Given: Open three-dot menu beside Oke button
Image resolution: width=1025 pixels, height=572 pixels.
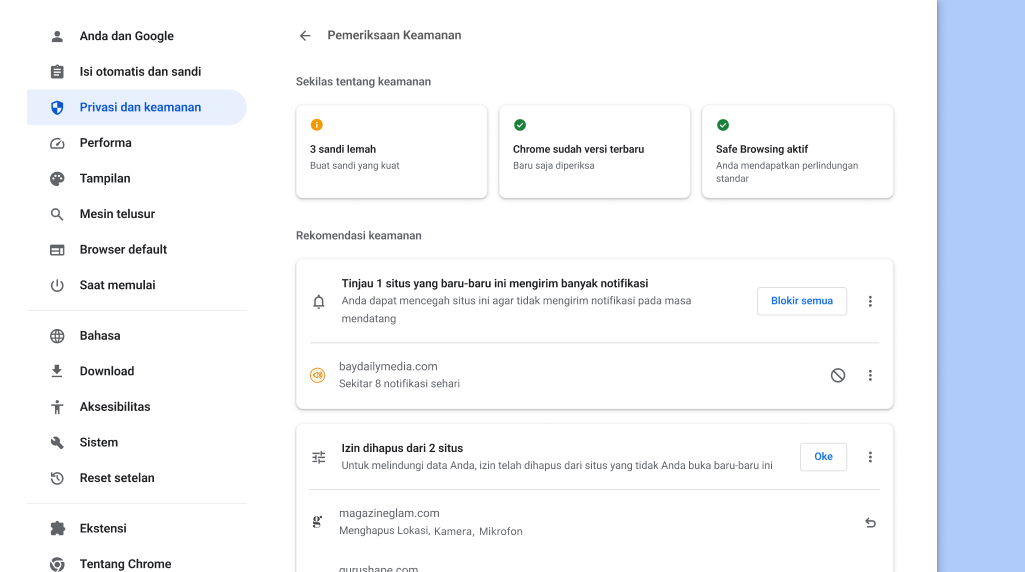Looking at the screenshot, I should click(870, 457).
